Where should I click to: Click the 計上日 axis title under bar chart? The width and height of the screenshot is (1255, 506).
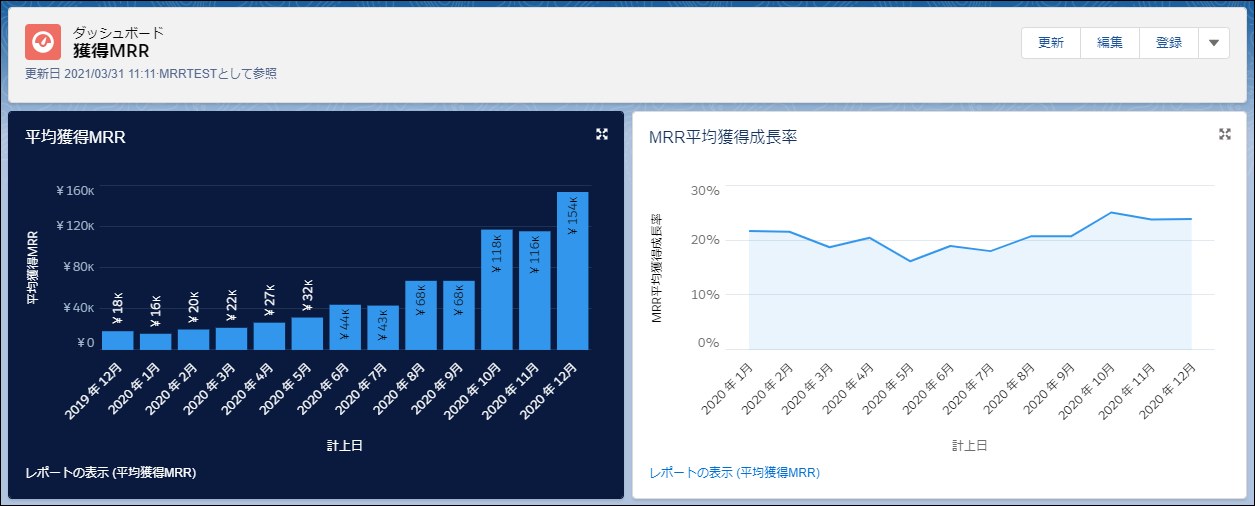[345, 445]
